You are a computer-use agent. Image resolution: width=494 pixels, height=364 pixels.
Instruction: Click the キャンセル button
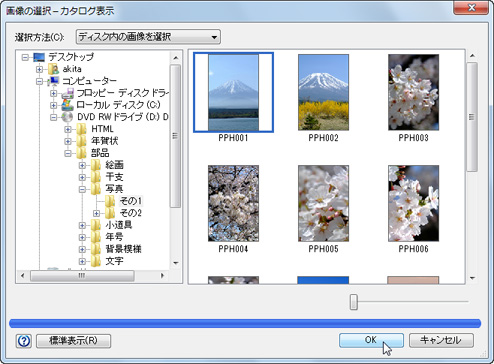(441, 340)
